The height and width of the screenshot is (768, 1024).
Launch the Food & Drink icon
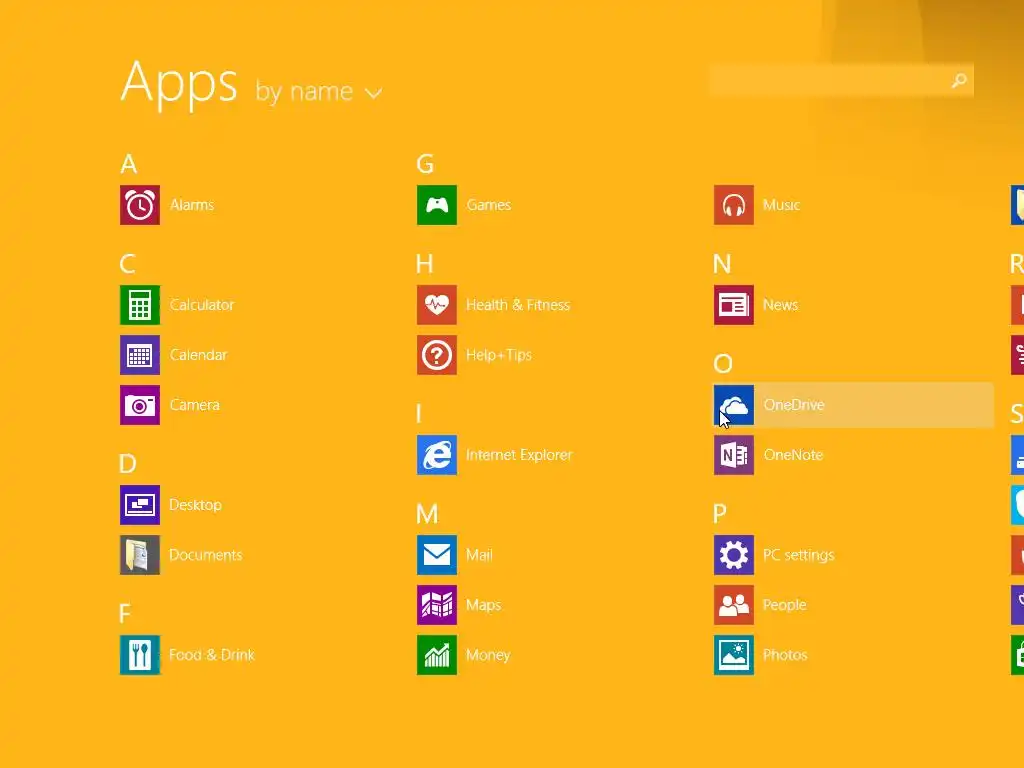[x=140, y=655]
